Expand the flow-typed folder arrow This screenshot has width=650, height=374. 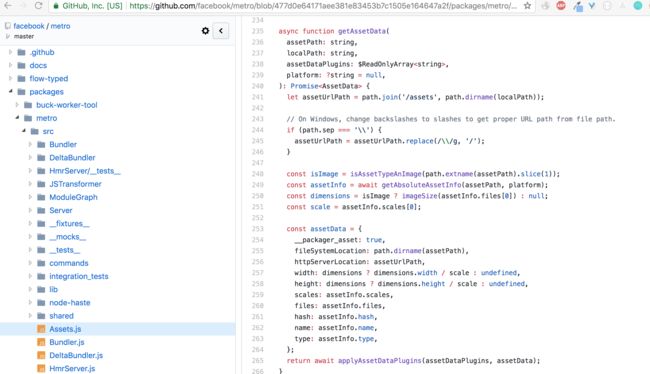10,78
